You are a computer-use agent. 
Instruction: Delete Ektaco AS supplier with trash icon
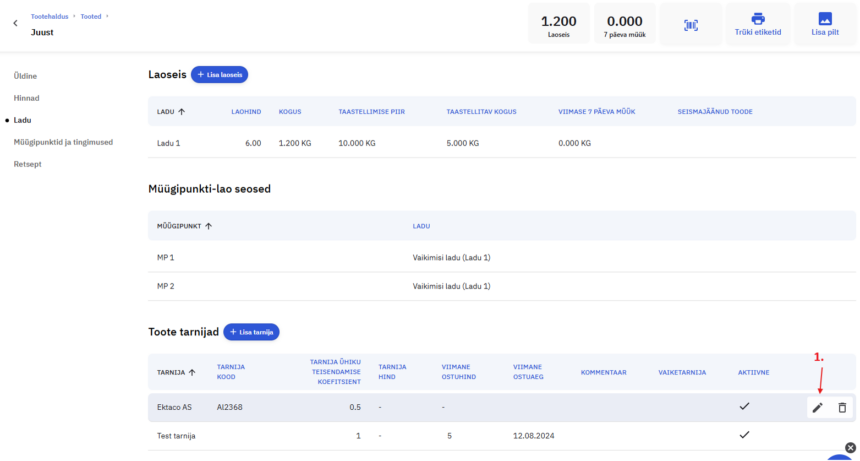[x=842, y=408]
